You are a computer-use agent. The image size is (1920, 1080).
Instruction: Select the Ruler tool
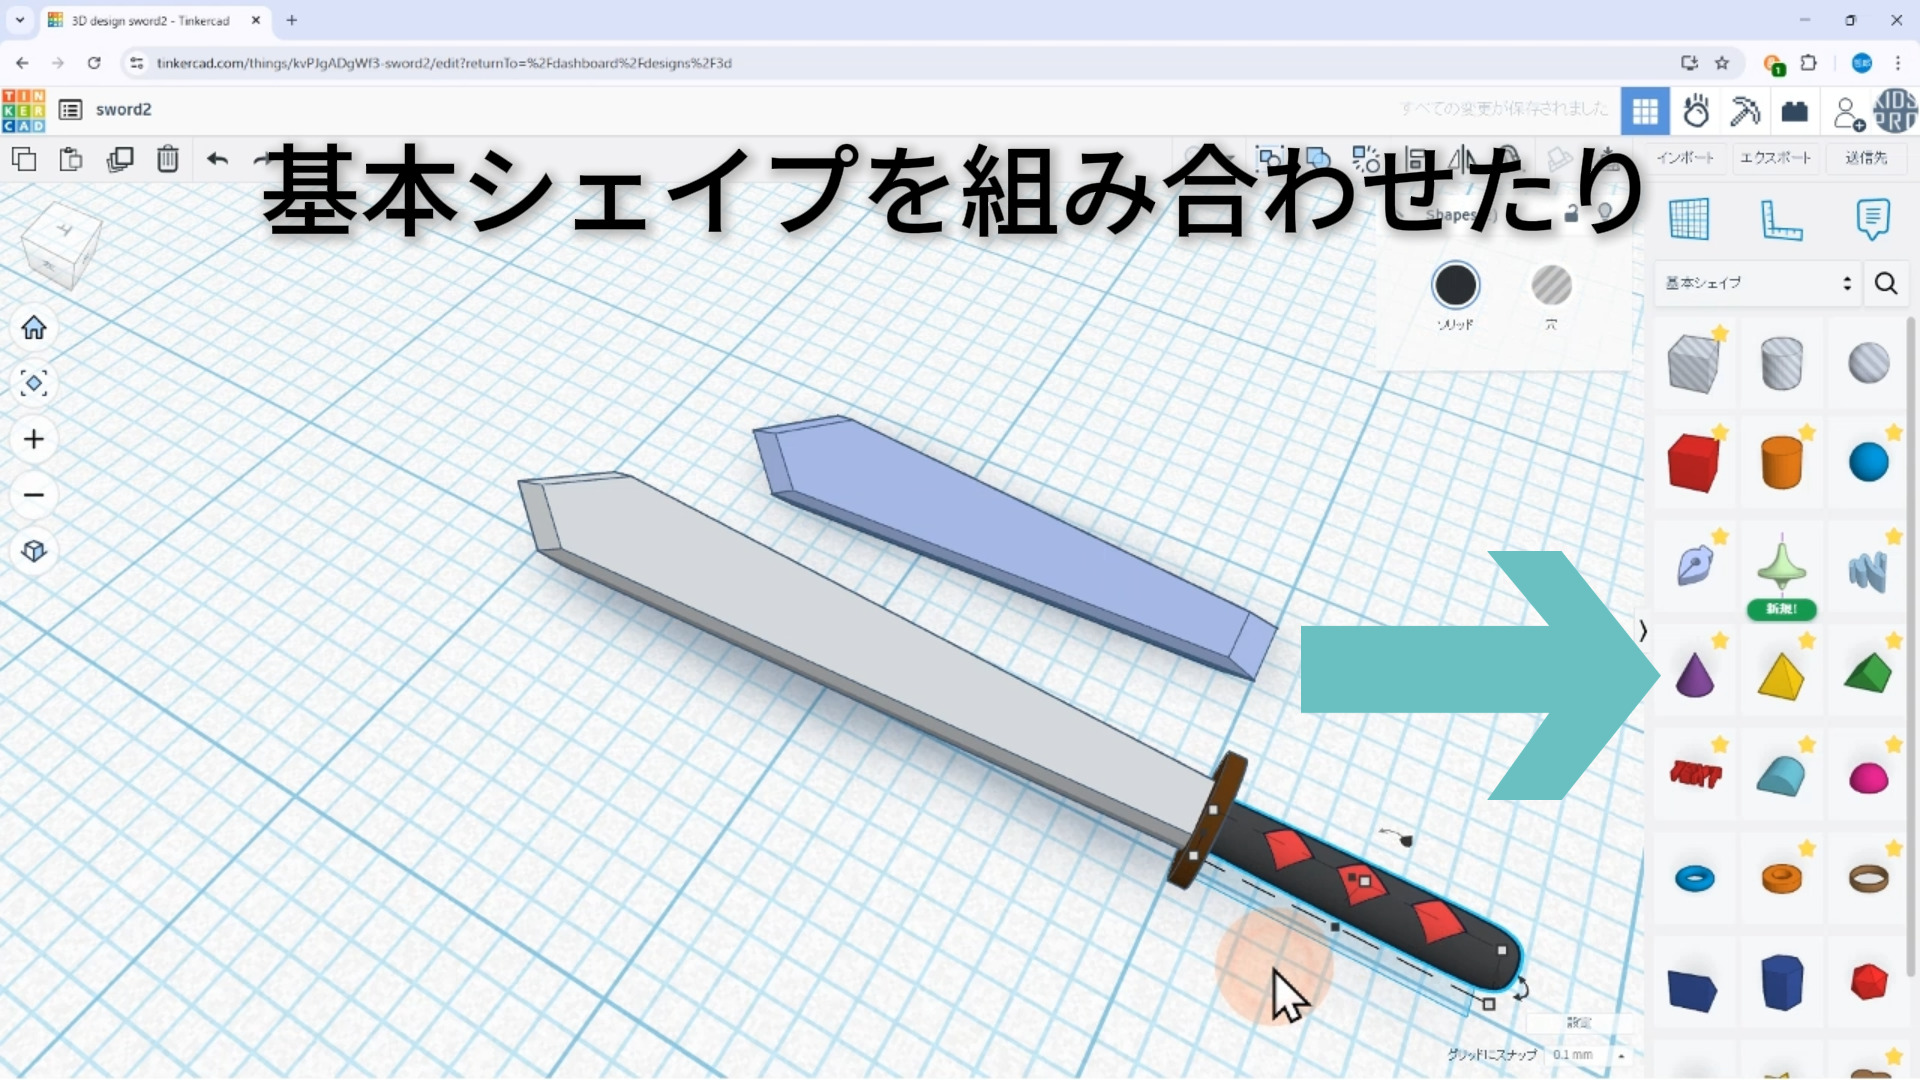click(1781, 219)
